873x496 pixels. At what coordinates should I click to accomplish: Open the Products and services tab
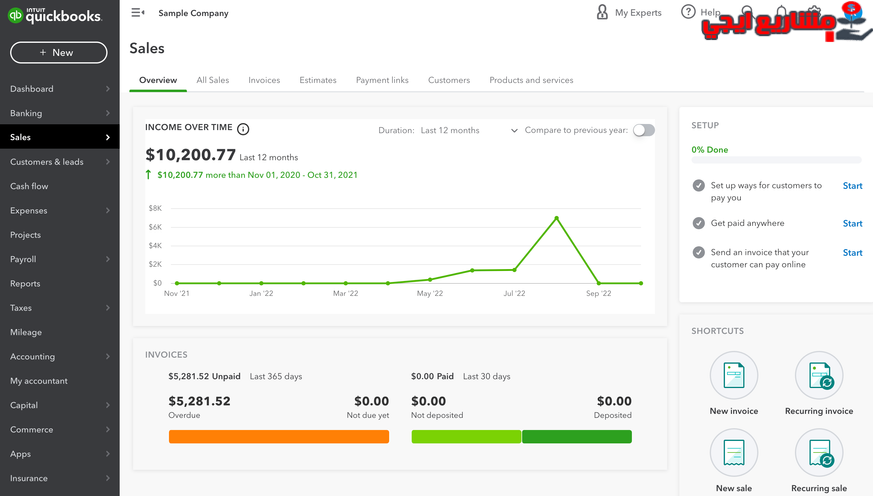click(x=531, y=80)
